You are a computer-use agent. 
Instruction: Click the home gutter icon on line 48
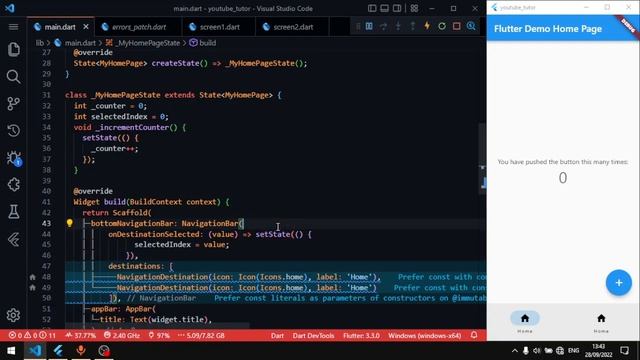tap(32, 277)
